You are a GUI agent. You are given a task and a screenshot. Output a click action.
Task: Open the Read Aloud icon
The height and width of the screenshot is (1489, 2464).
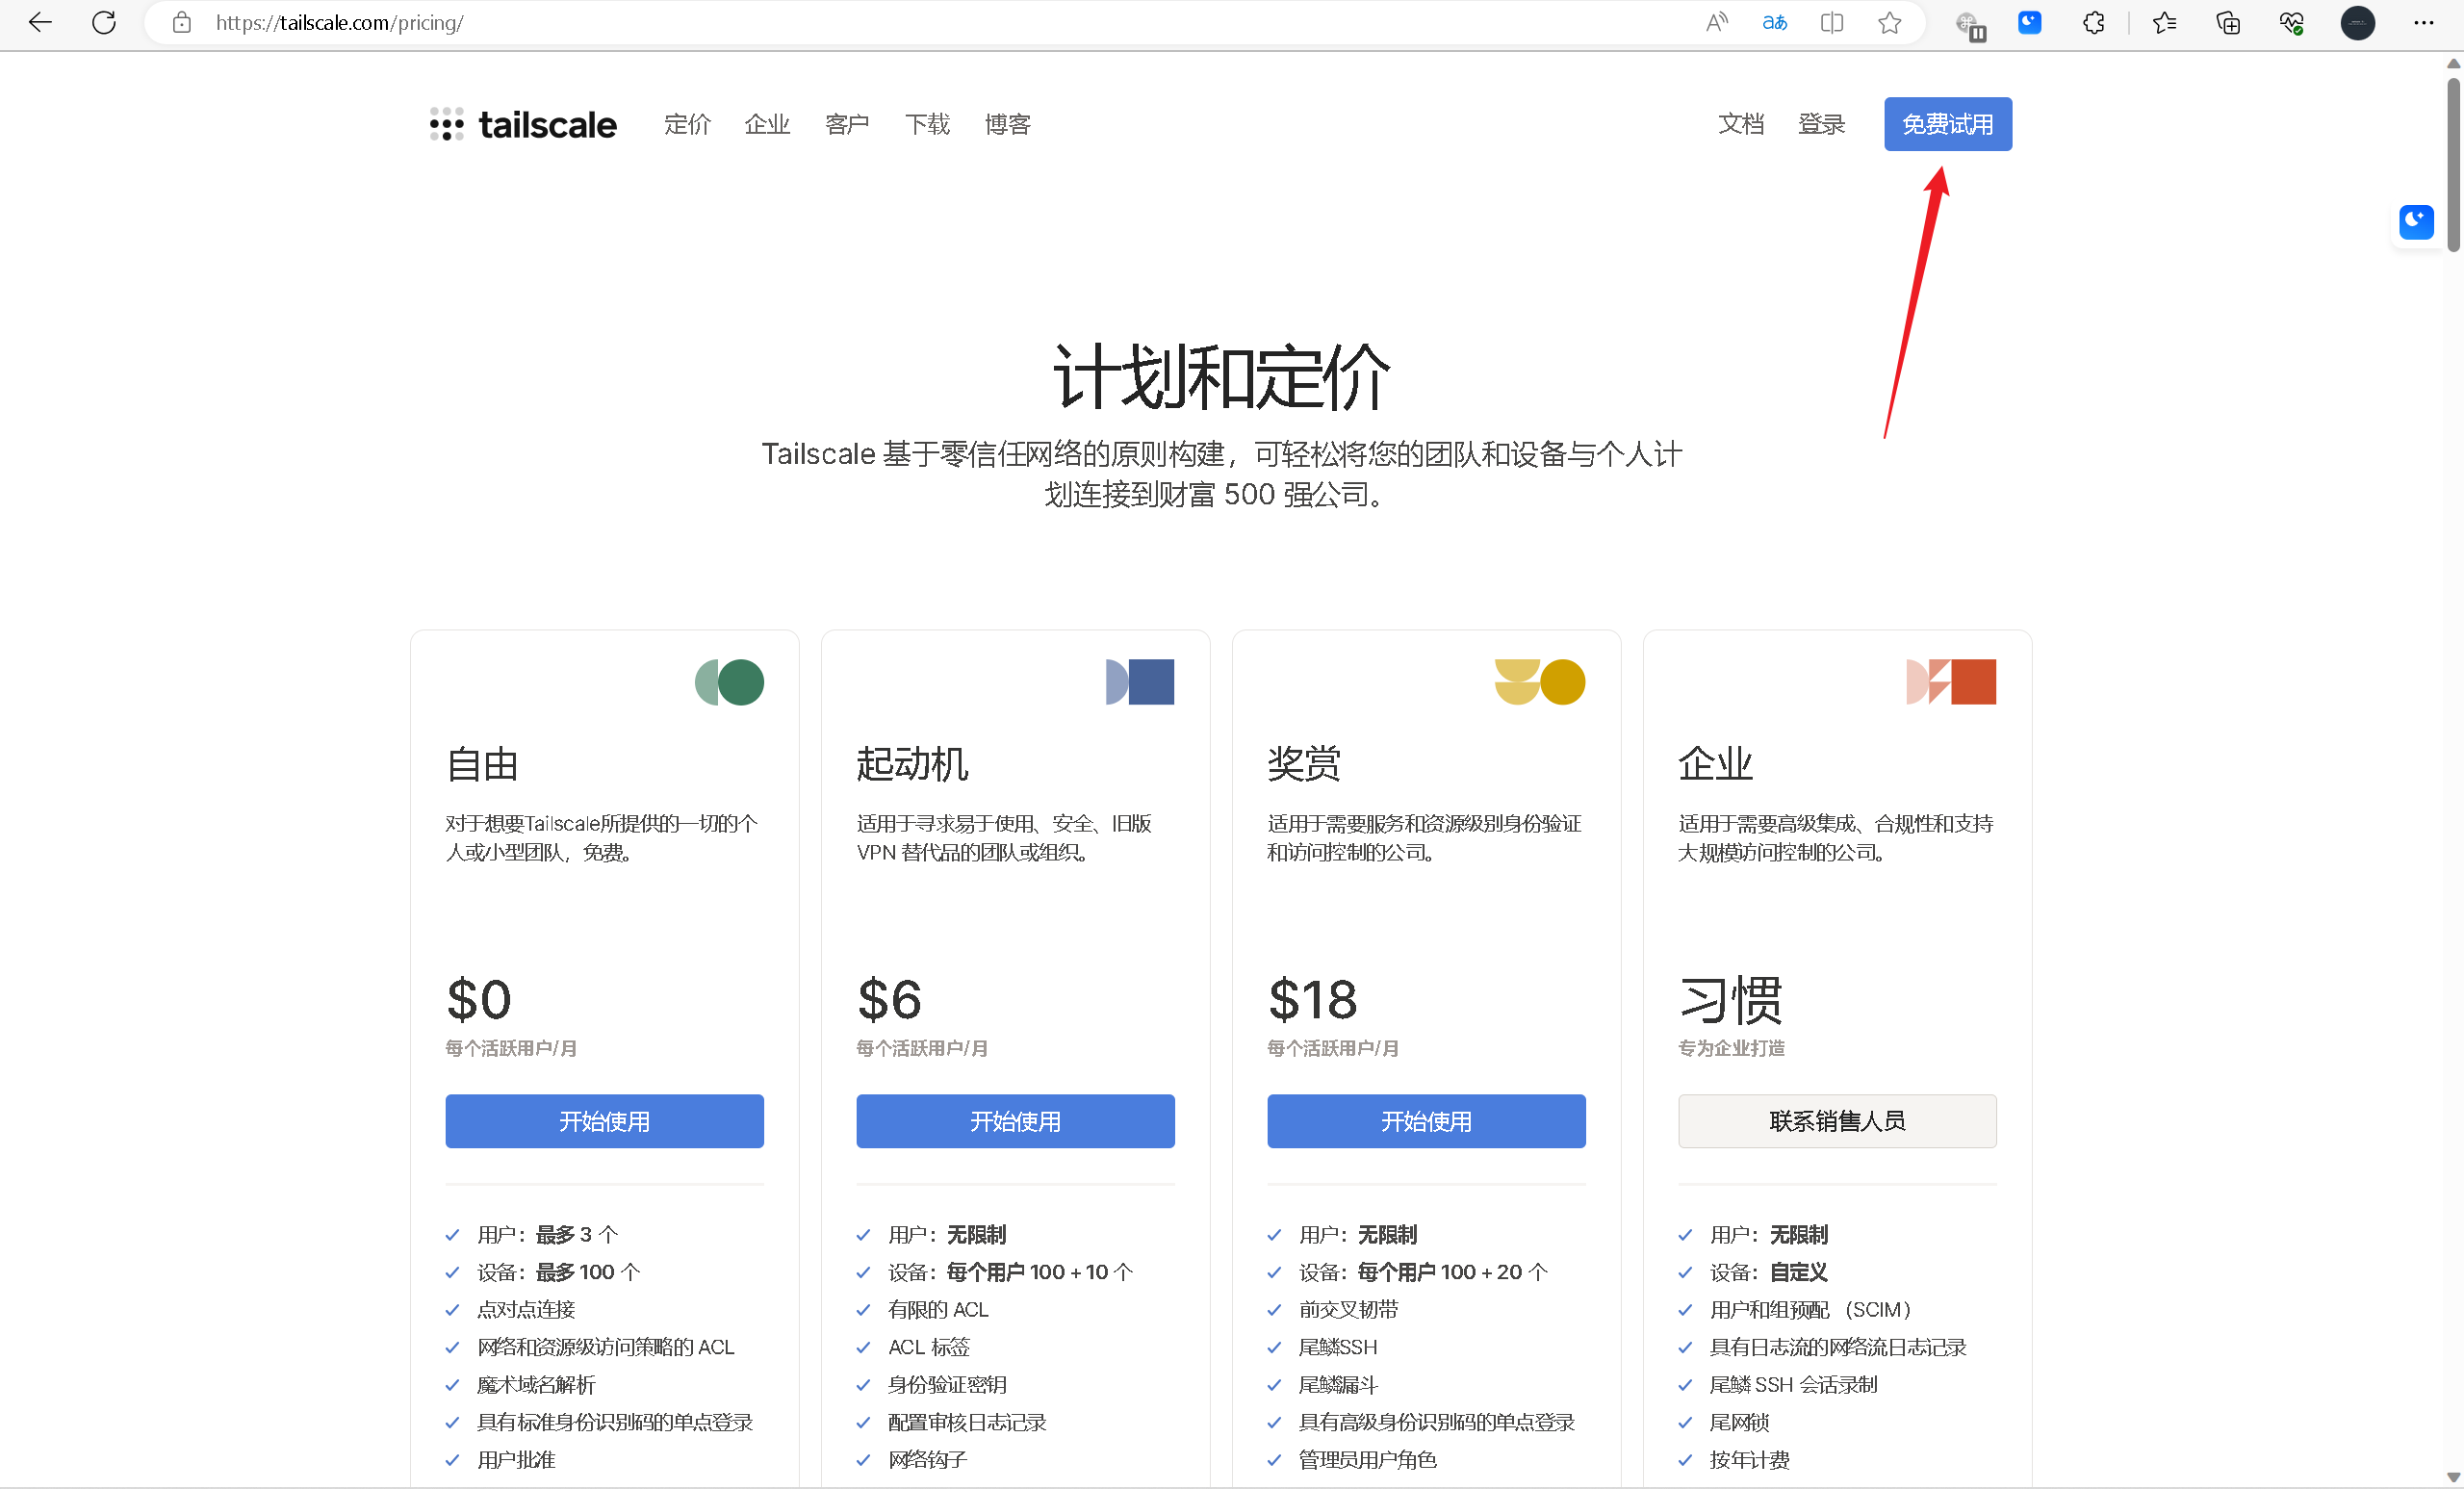(x=1716, y=22)
